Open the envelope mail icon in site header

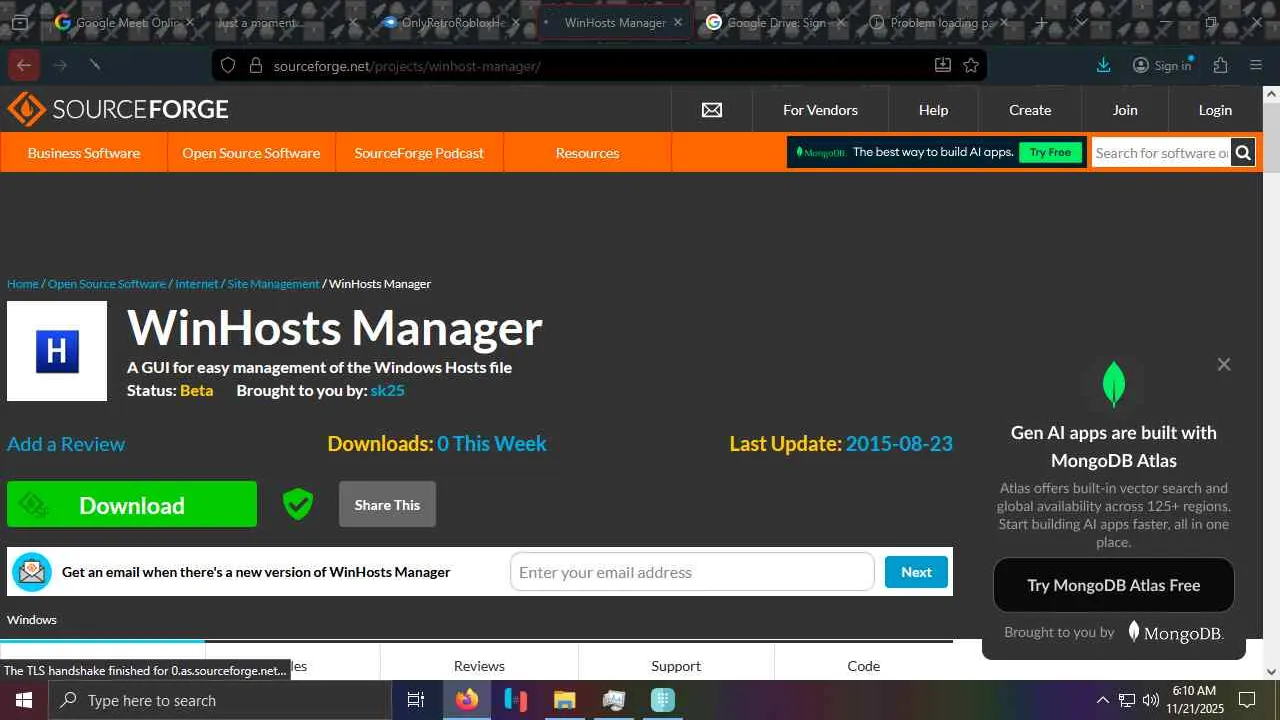[x=712, y=110]
